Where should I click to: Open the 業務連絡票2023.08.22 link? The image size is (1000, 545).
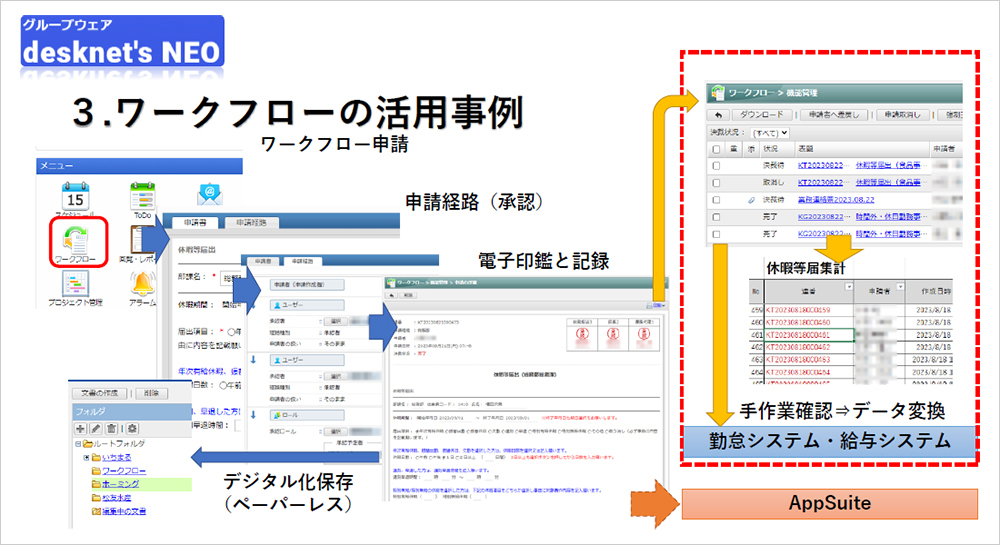[836, 200]
